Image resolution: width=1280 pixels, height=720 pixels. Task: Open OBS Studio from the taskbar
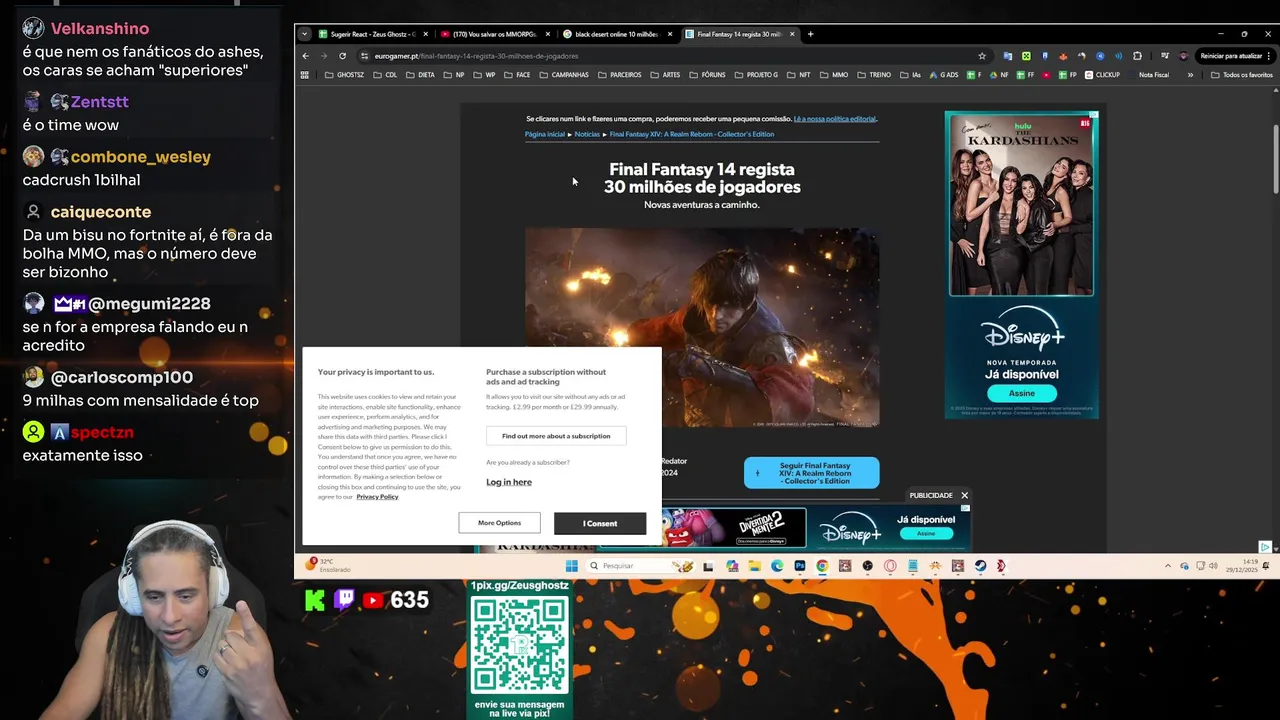867,566
